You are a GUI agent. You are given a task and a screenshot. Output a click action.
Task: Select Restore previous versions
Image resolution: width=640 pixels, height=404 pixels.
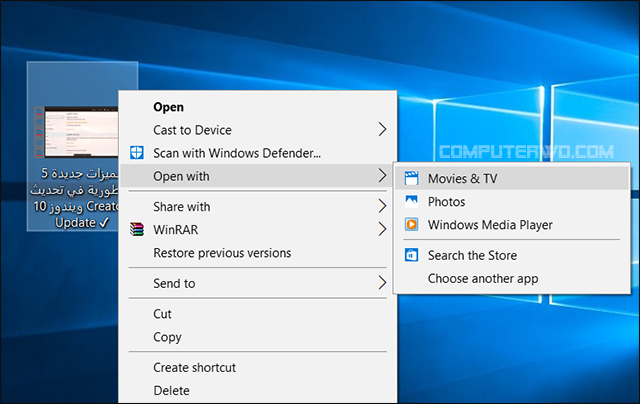coord(222,253)
